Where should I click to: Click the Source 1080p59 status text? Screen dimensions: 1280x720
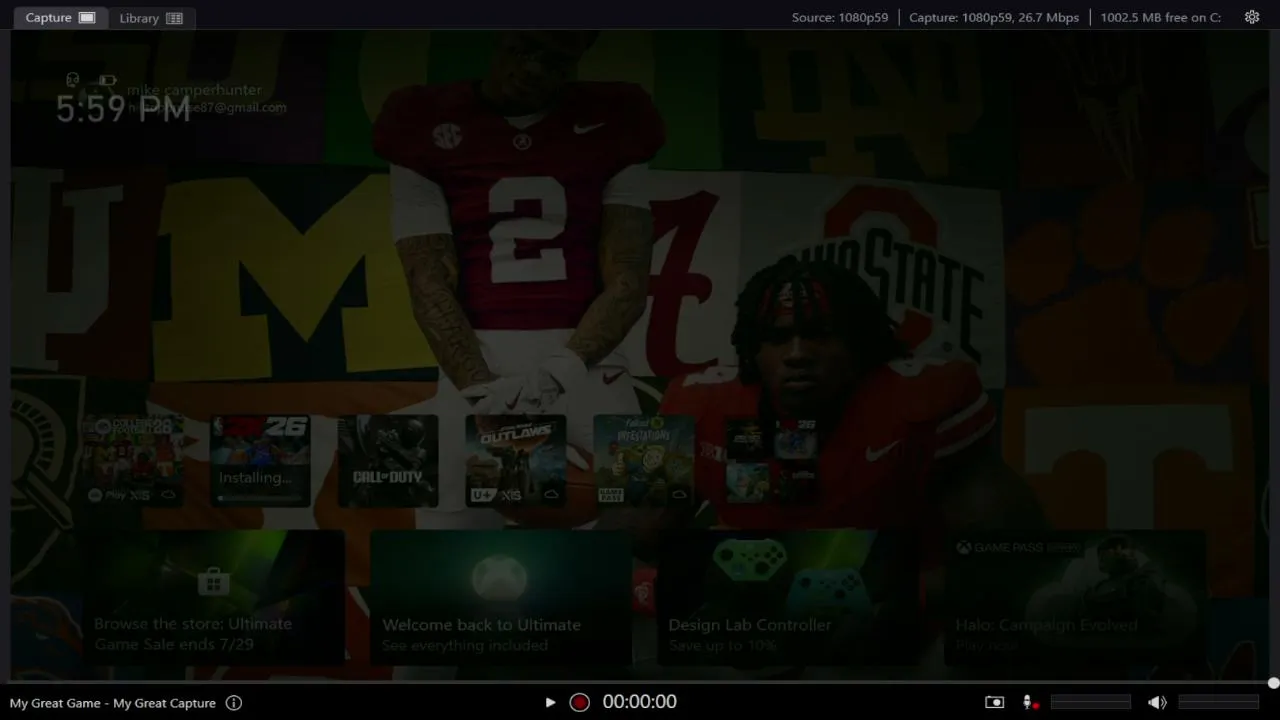[840, 17]
